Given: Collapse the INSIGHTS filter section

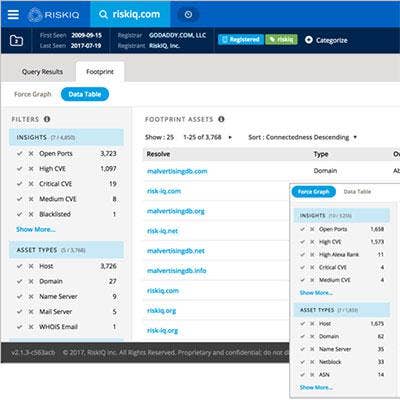Looking at the screenshot, I should click(66, 137).
